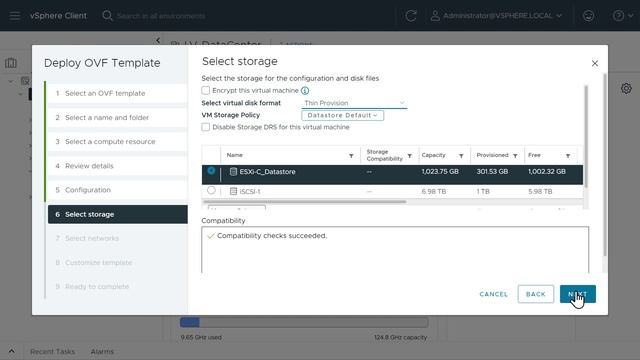Click the search in all environments field
This screenshot has width=640, height=360.
161,16
